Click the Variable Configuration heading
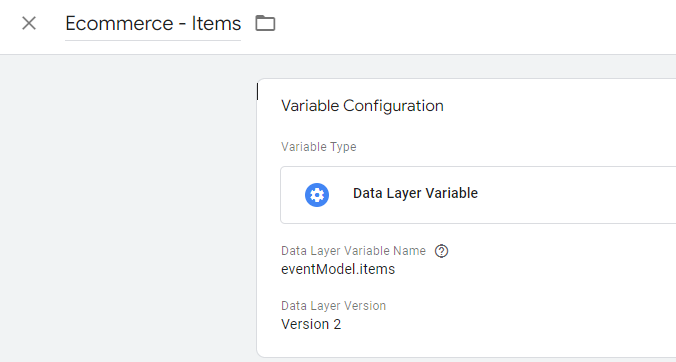 click(x=362, y=106)
